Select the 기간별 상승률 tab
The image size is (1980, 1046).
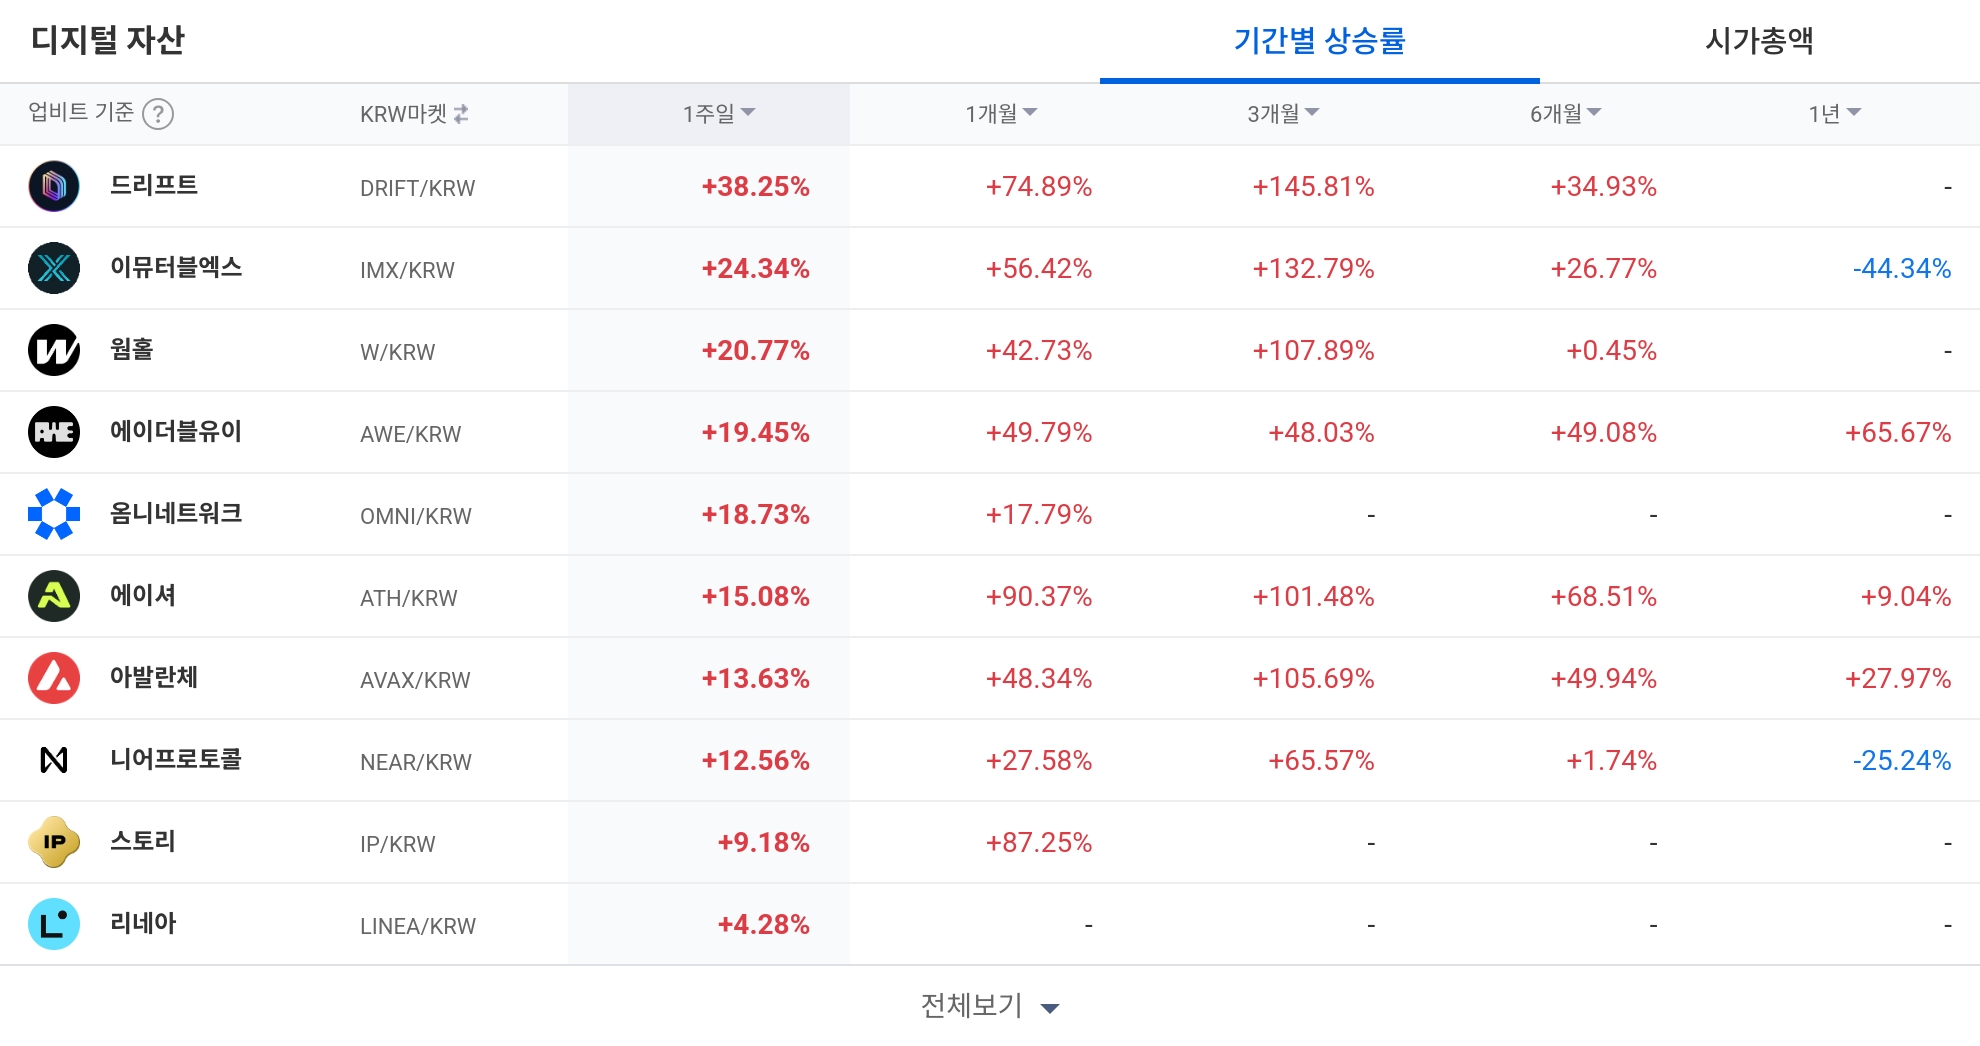(1318, 42)
